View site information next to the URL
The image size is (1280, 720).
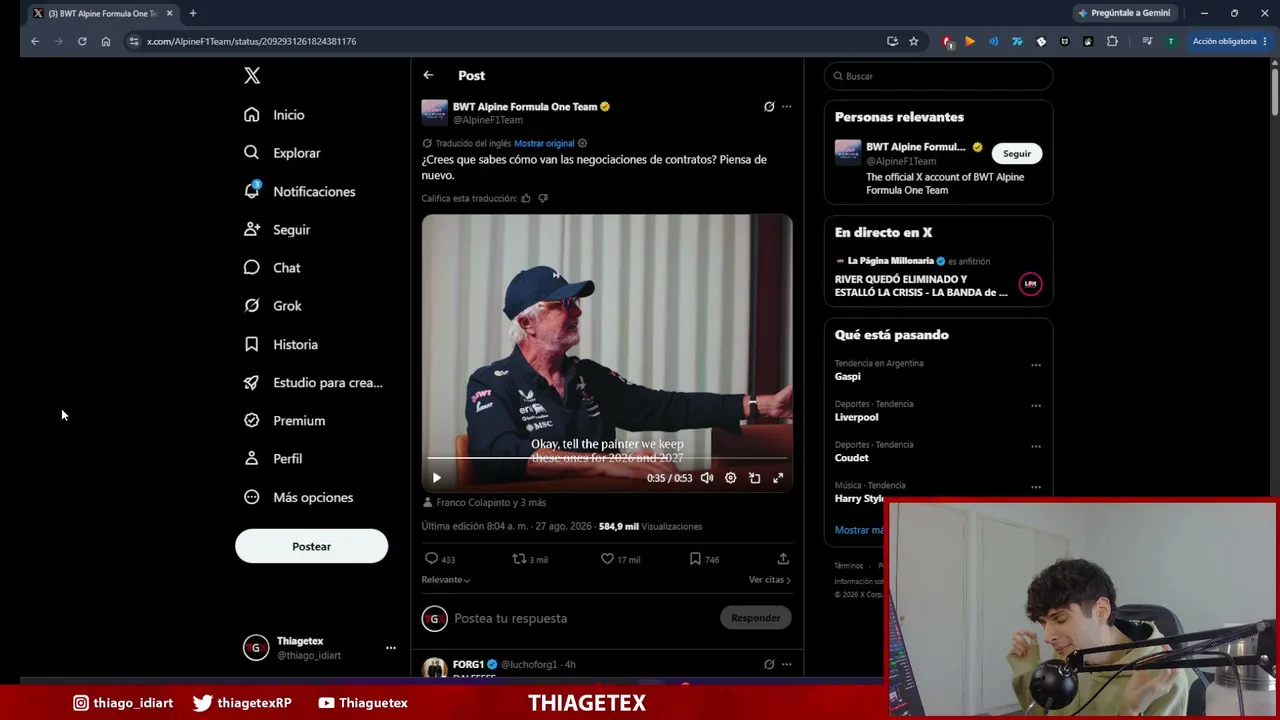[x=133, y=41]
